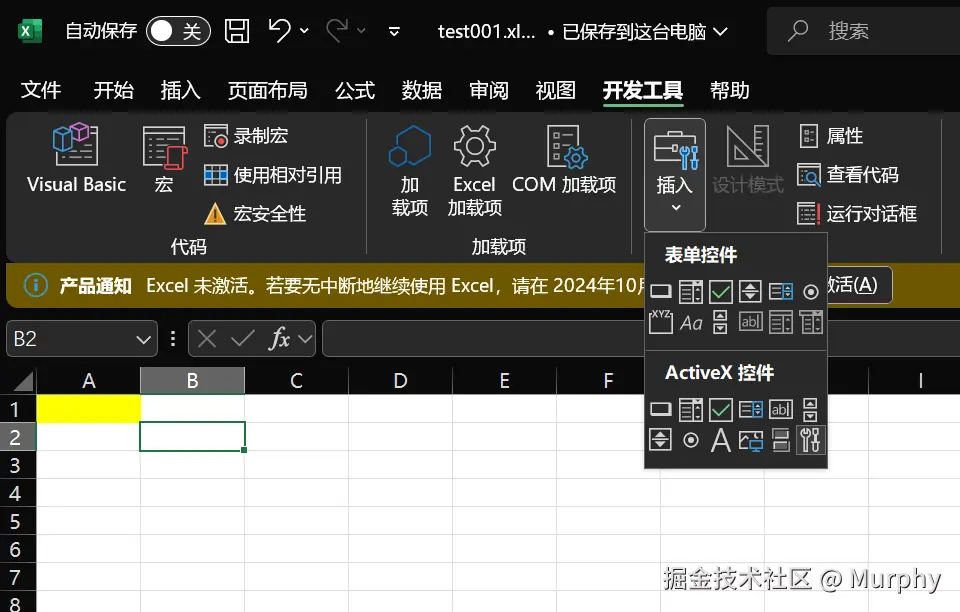Insert an ActiveX image control
960x612 pixels.
751,441
